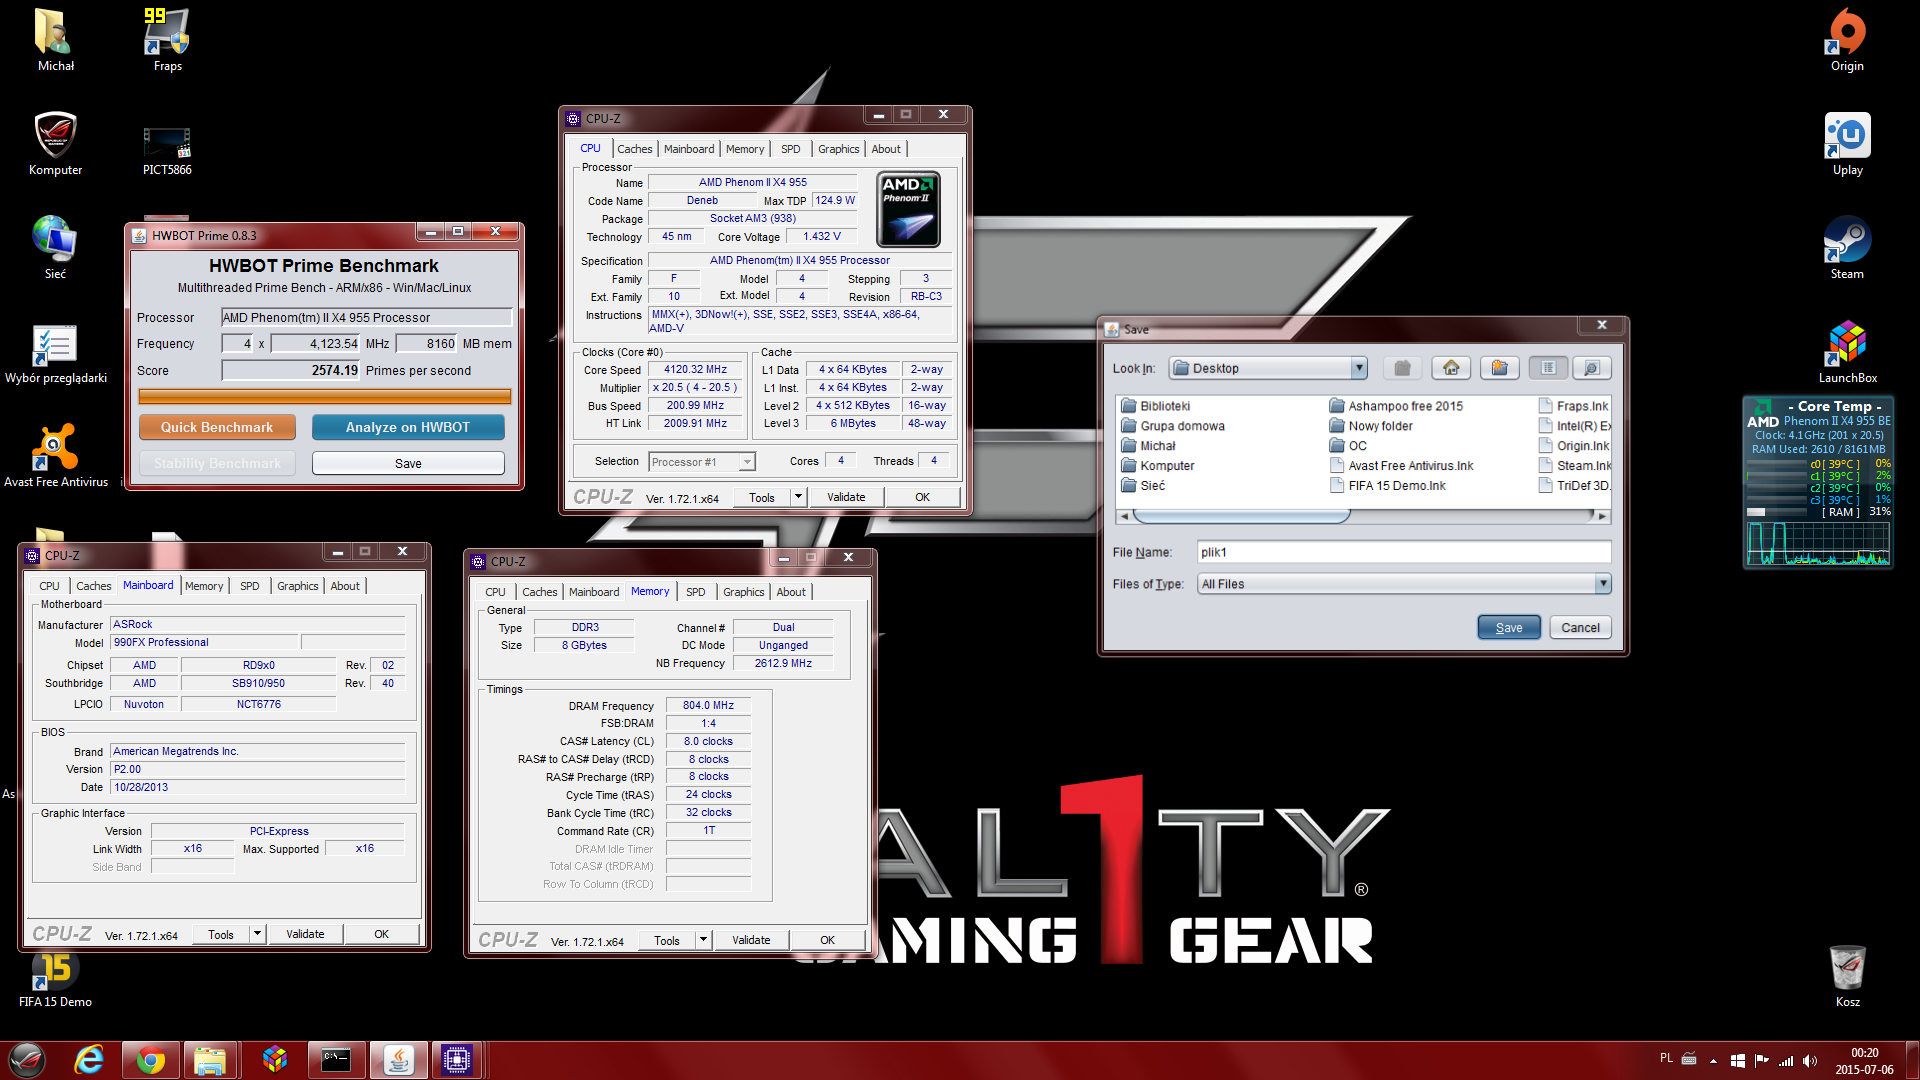This screenshot has height=1080, width=1920.
Task: Launch Google Chrome from taskbar
Action: [x=151, y=1060]
